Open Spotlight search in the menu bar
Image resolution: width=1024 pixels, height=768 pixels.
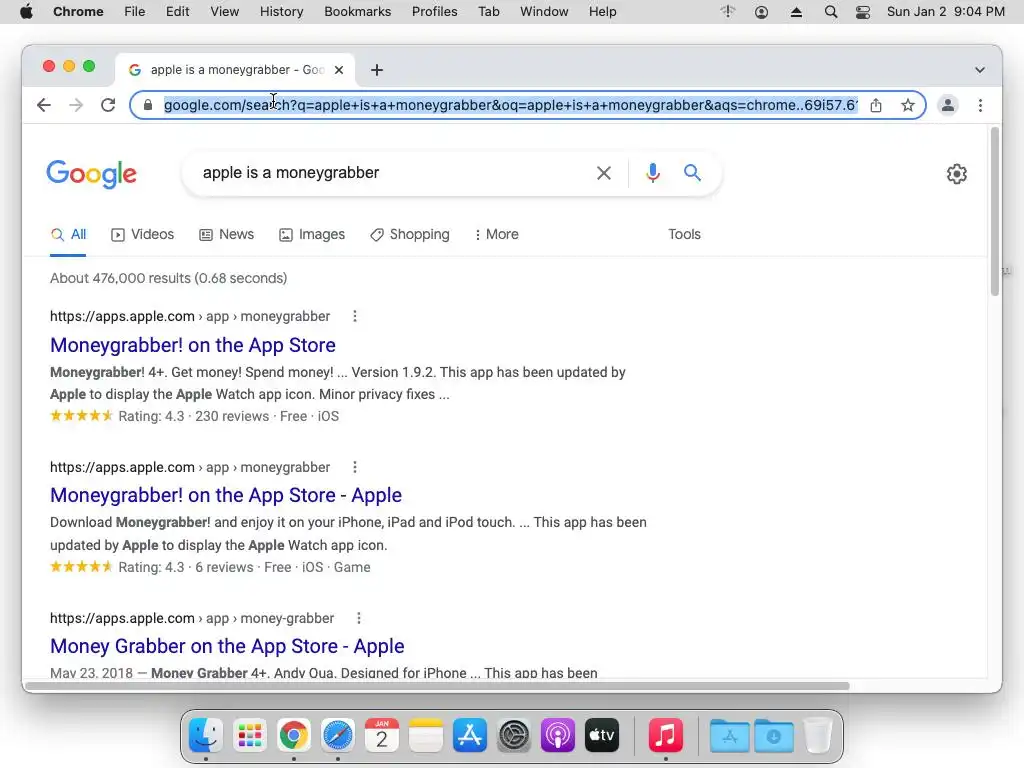pos(831,12)
